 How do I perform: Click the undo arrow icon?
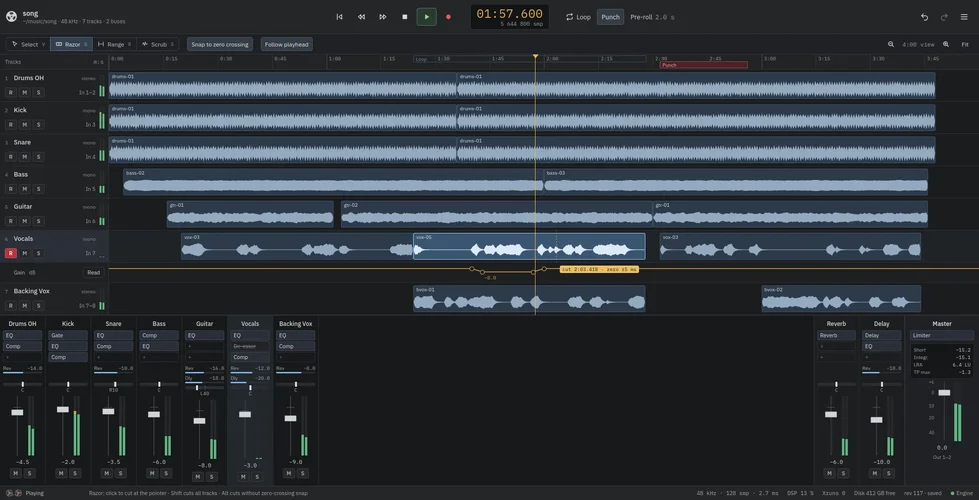[x=924, y=17]
